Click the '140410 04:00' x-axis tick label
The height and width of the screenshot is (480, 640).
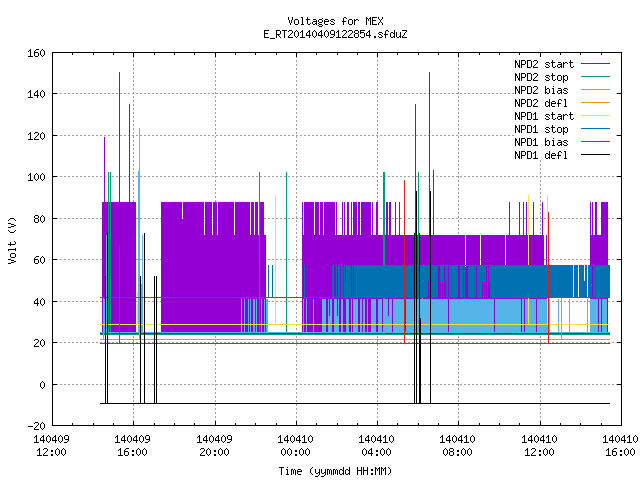pos(376,446)
